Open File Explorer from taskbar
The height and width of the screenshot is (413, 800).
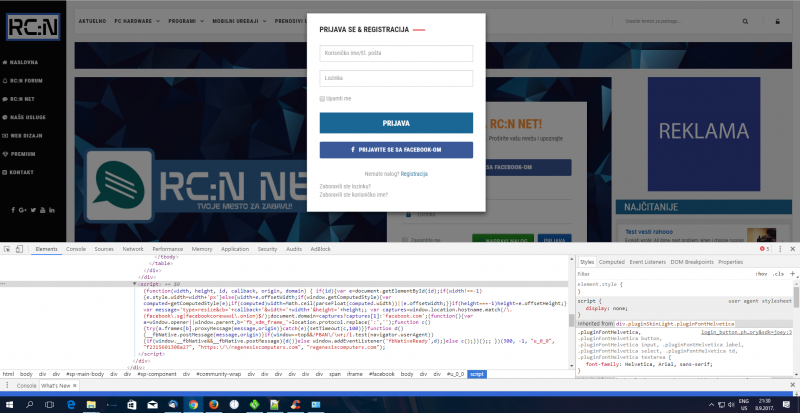[91, 405]
